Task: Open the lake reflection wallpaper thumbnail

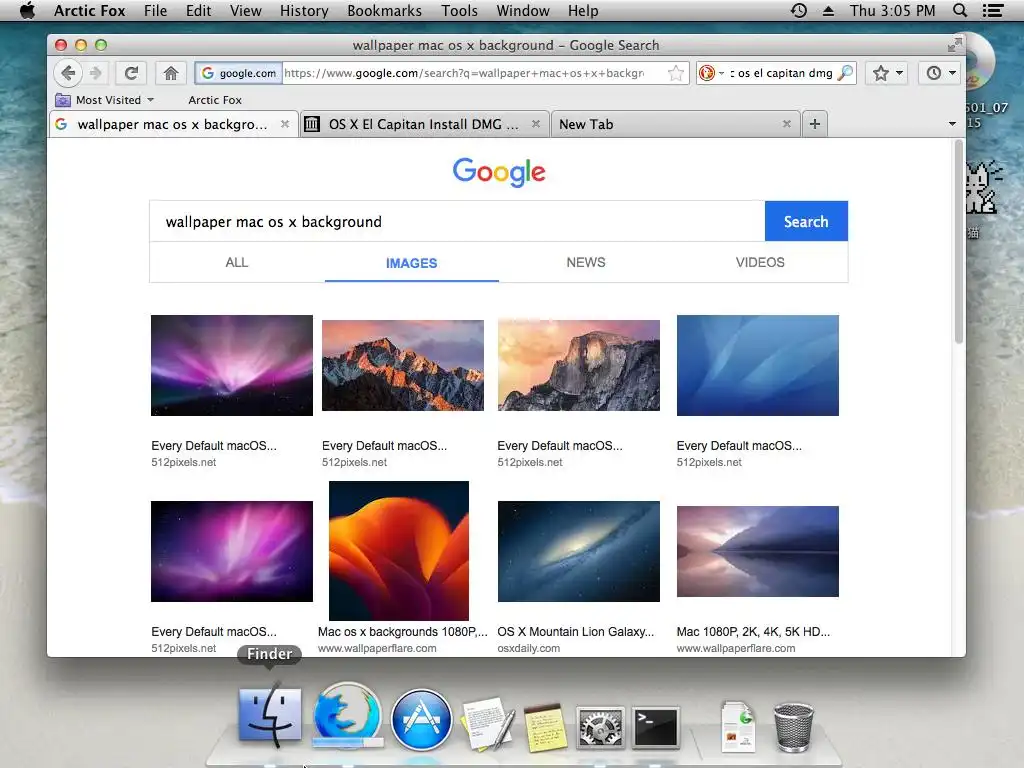Action: coord(758,551)
